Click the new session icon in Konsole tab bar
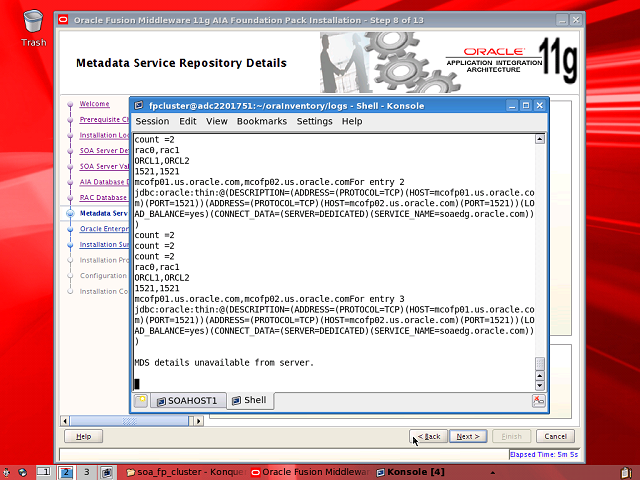640x480 pixels. point(141,400)
